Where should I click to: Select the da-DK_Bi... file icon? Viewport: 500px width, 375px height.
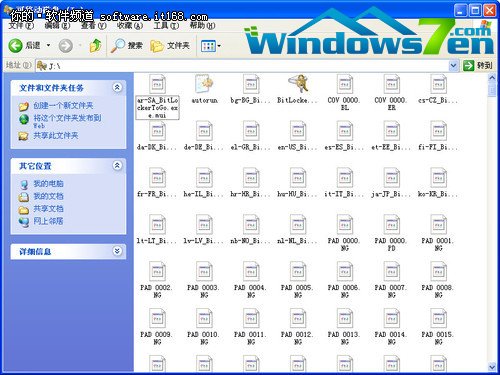pyautogui.click(x=157, y=131)
